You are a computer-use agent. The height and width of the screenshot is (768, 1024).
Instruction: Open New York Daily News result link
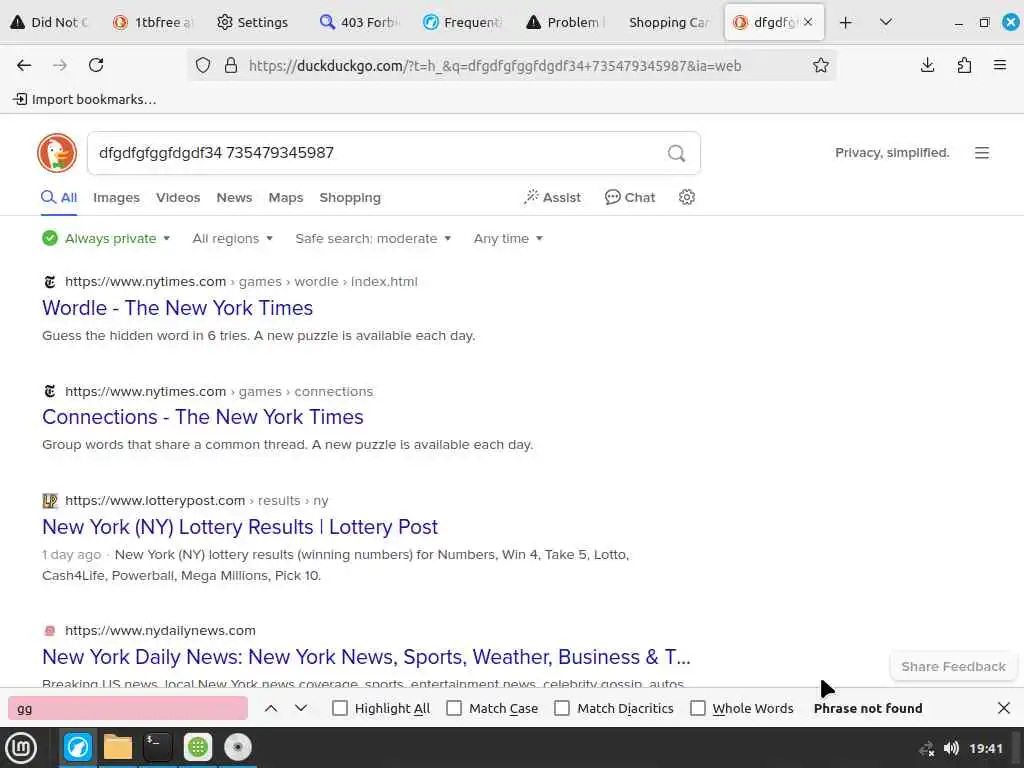click(366, 656)
